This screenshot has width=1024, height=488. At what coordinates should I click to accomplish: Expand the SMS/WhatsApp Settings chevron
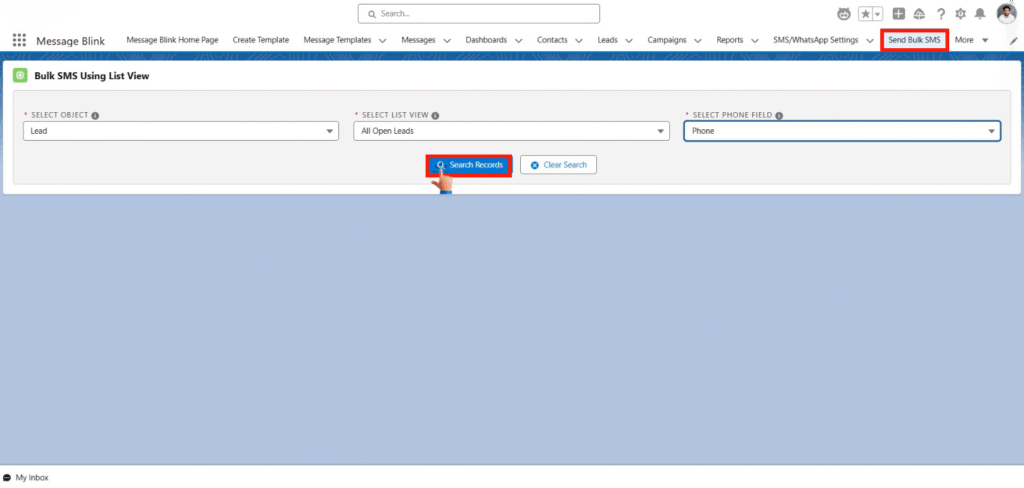click(x=869, y=41)
